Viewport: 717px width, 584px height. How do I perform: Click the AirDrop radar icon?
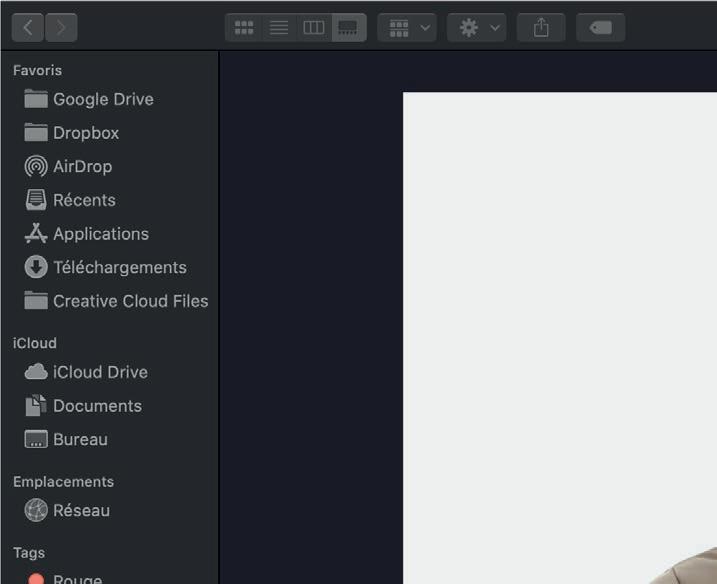[x=36, y=166]
